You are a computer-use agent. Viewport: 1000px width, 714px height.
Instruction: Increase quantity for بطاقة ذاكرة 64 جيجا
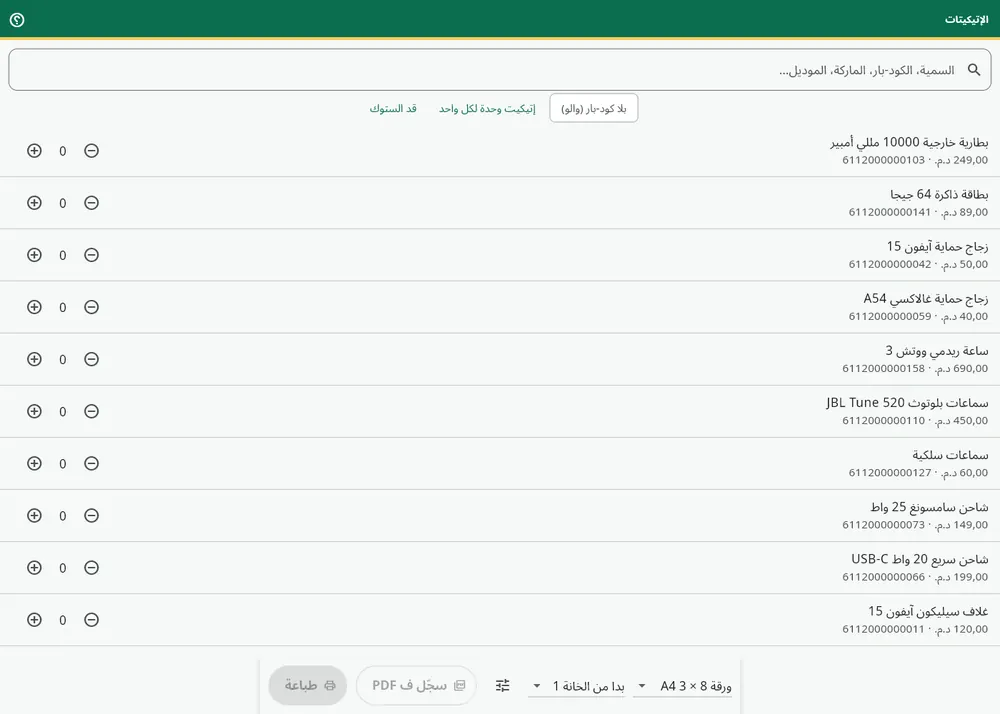pos(34,203)
